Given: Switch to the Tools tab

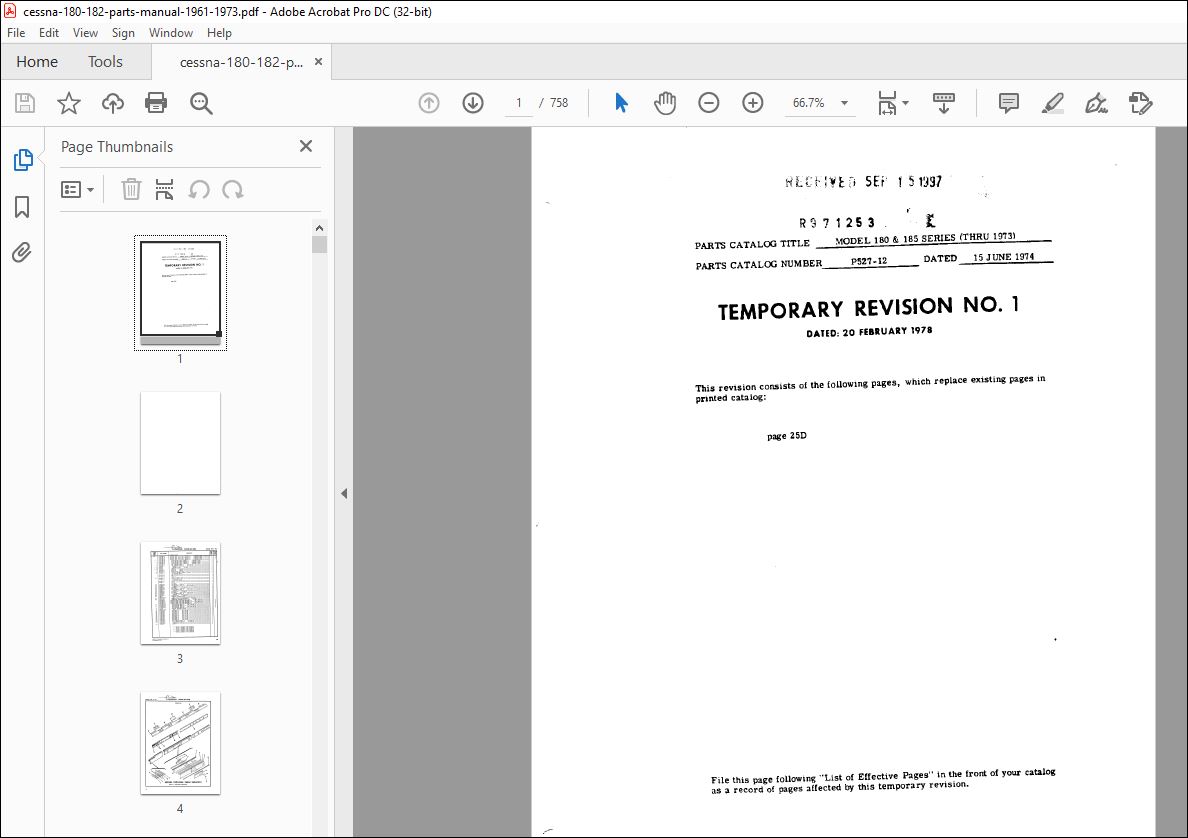Looking at the screenshot, I should (x=105, y=61).
